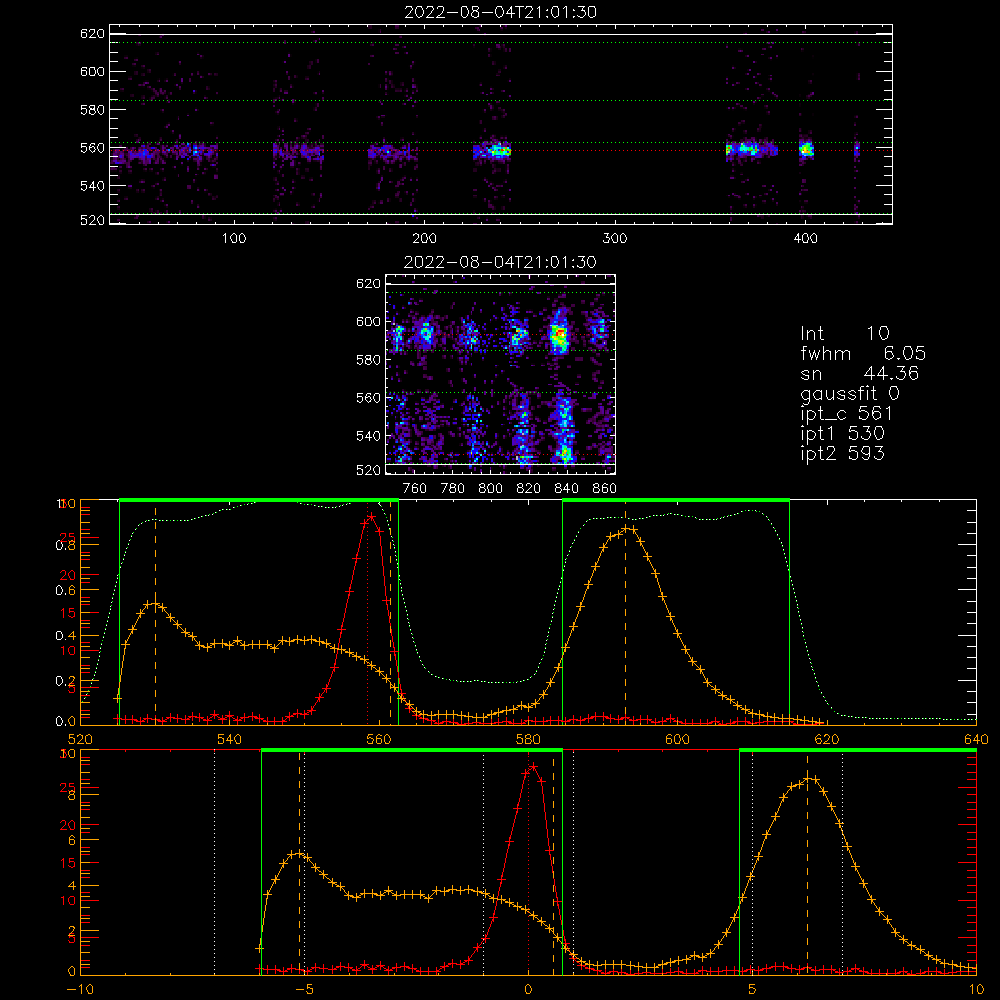Viewport: 1000px width, 1000px height.
Task: Click x-axis label 560 on the upper profile plot
Action: (x=379, y=739)
